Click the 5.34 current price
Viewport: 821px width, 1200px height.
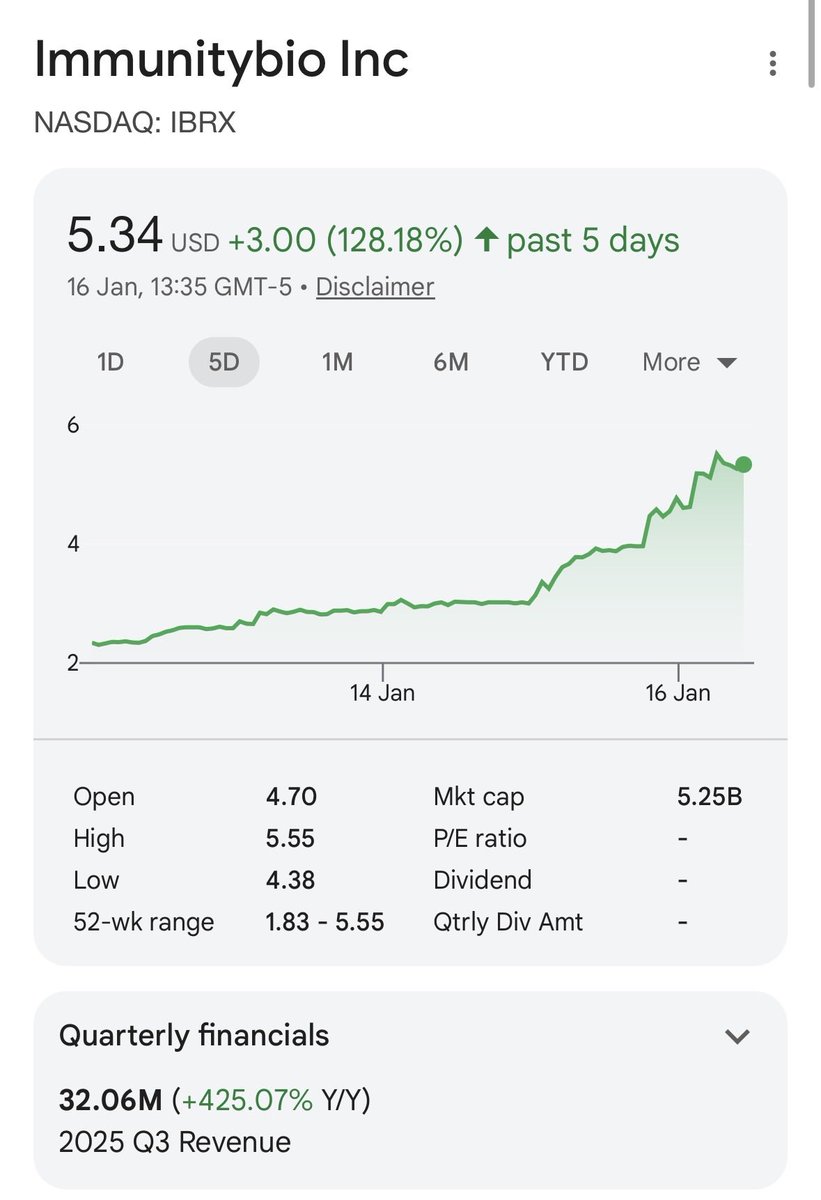114,237
